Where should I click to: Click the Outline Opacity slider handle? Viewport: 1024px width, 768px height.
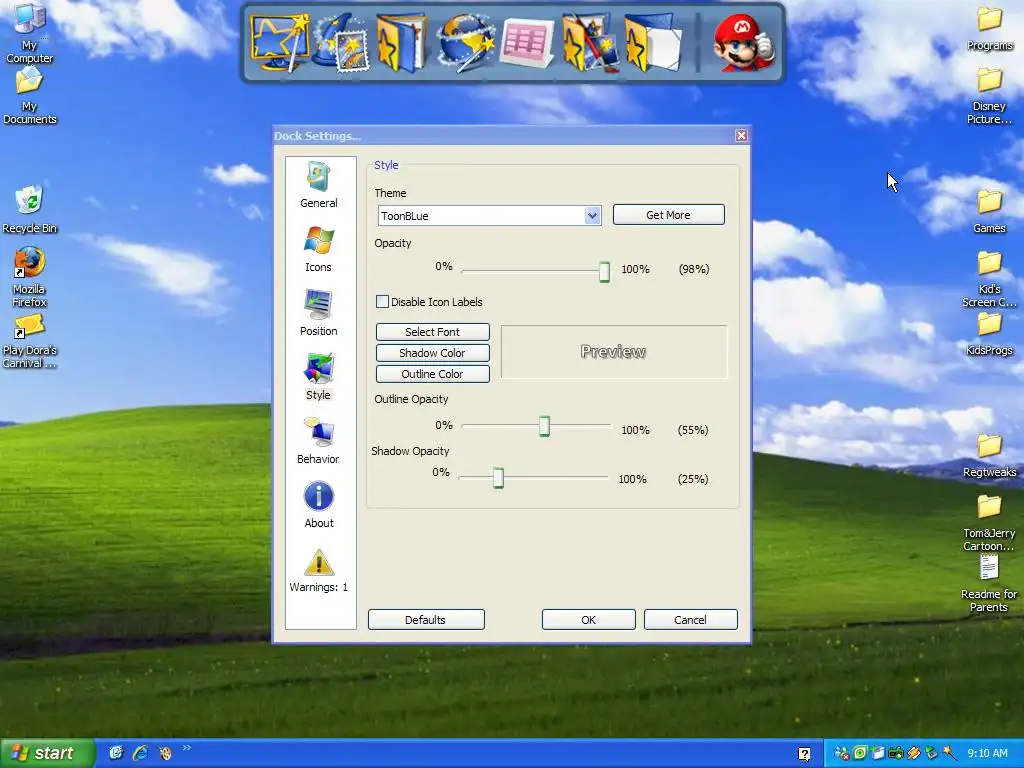[x=544, y=426]
